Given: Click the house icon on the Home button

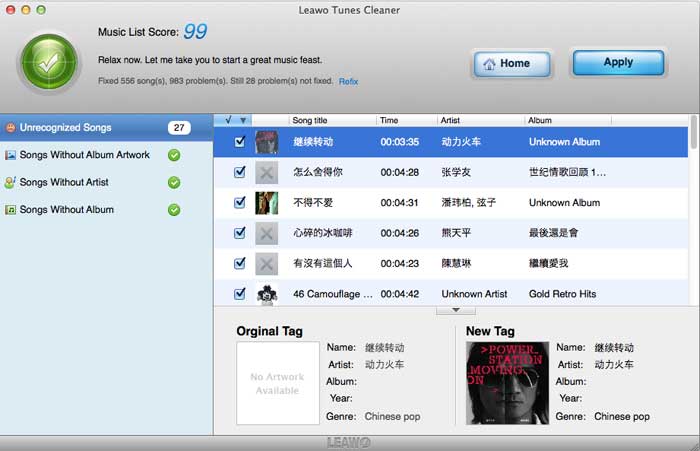Looking at the screenshot, I should point(489,64).
